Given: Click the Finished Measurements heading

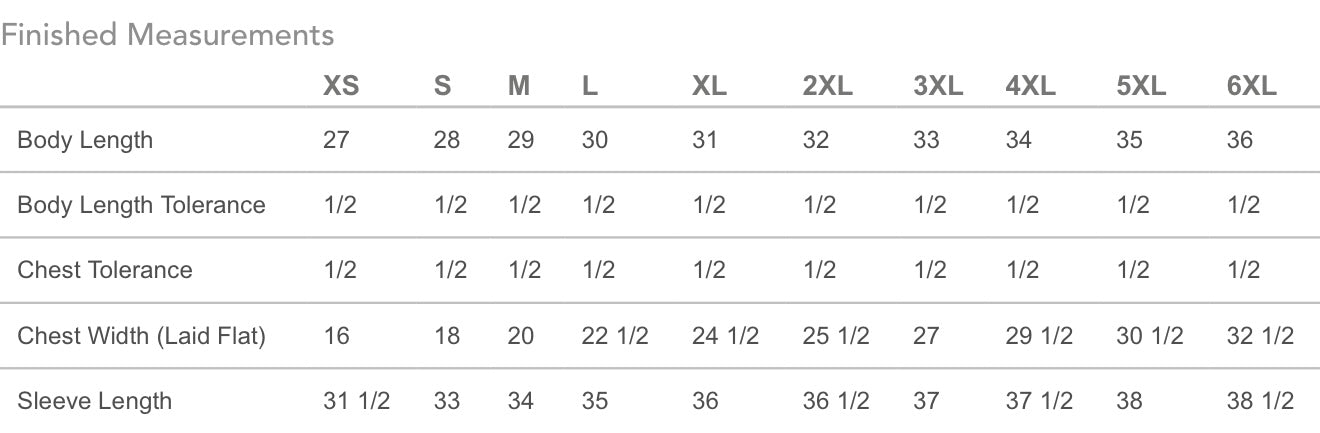Looking at the screenshot, I should coord(167,36).
